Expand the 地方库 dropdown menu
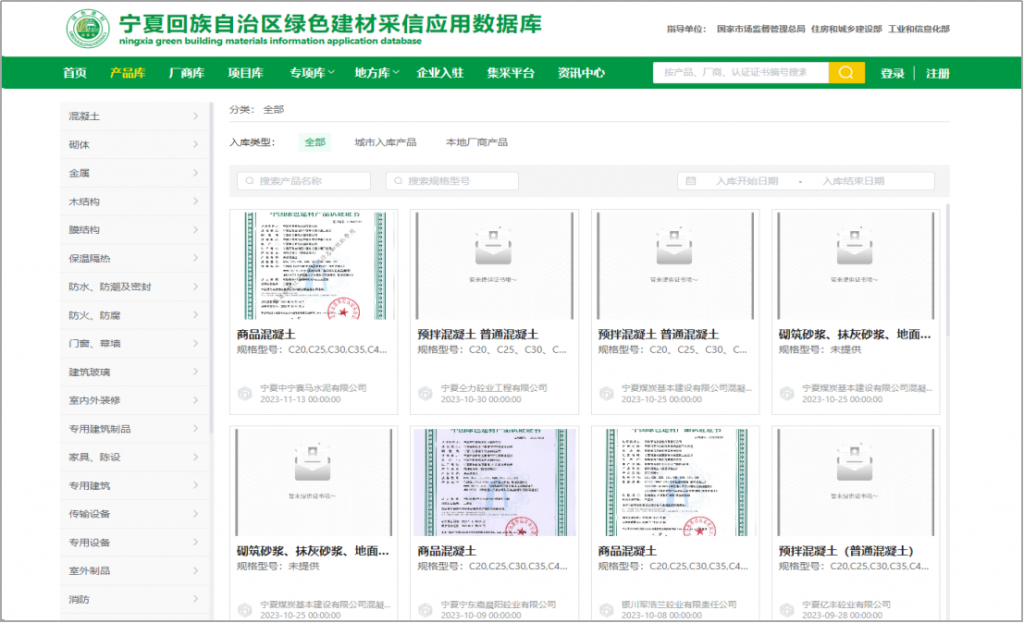Screen dimensions: 1024x623 point(376,73)
